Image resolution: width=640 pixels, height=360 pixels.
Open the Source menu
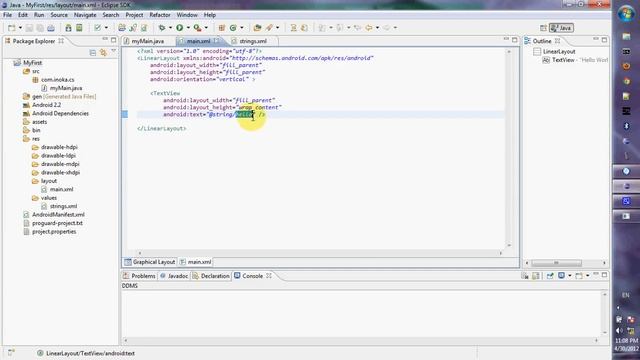[59, 15]
